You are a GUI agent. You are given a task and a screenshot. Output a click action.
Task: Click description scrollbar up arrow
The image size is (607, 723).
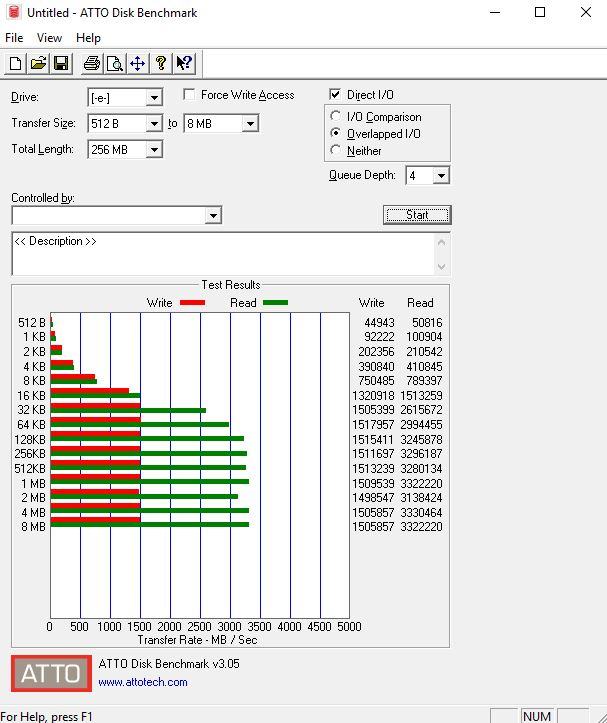coord(441,242)
